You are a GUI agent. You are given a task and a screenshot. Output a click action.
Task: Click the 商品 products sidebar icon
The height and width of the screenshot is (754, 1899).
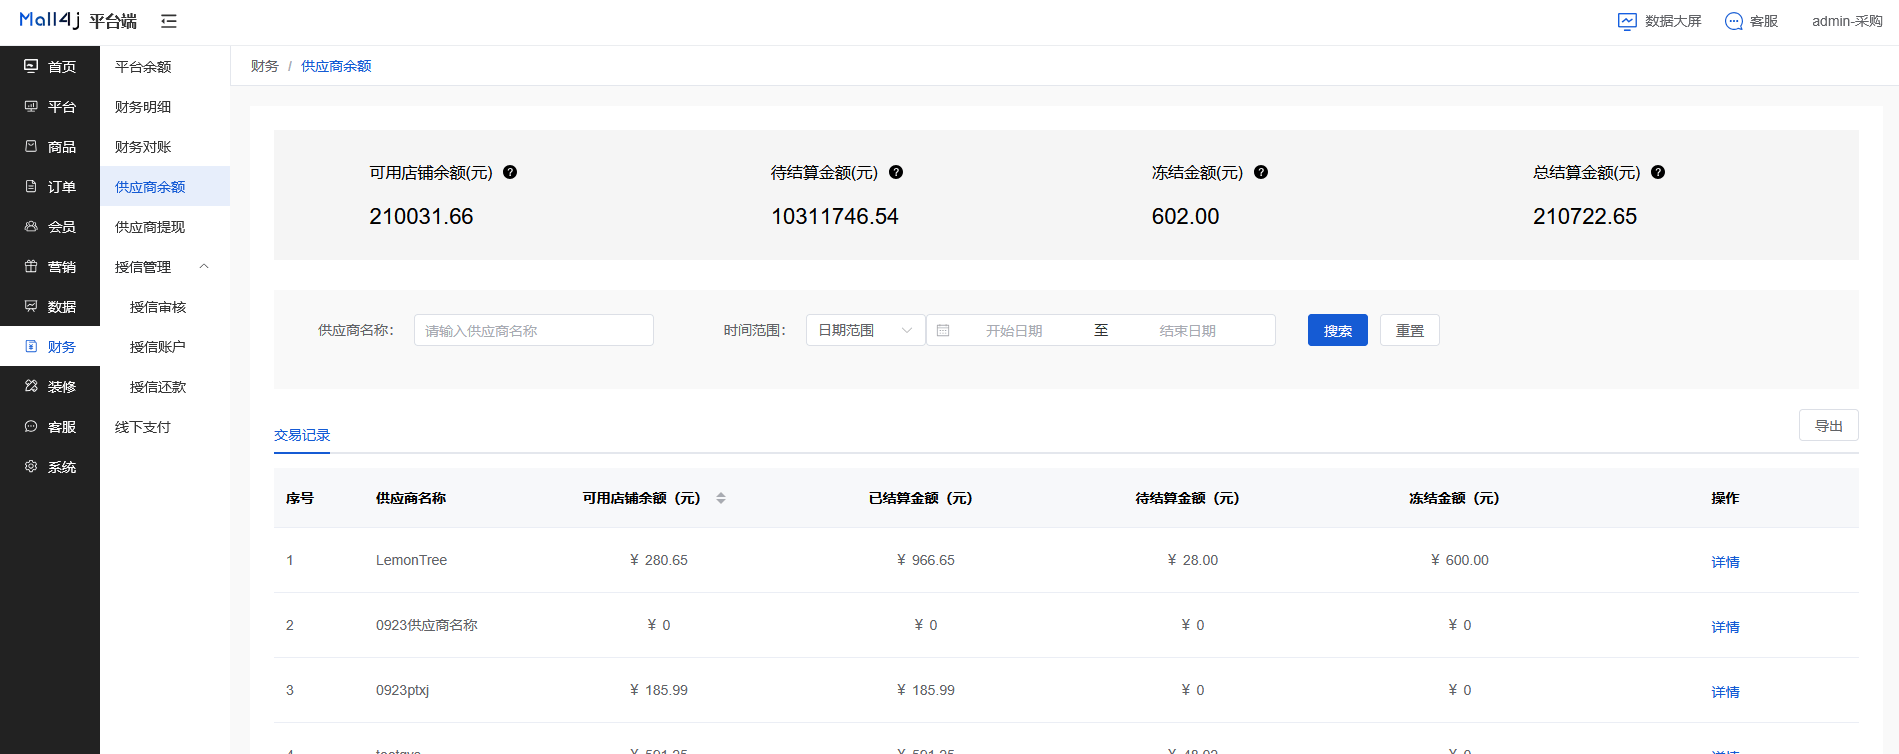click(31, 146)
